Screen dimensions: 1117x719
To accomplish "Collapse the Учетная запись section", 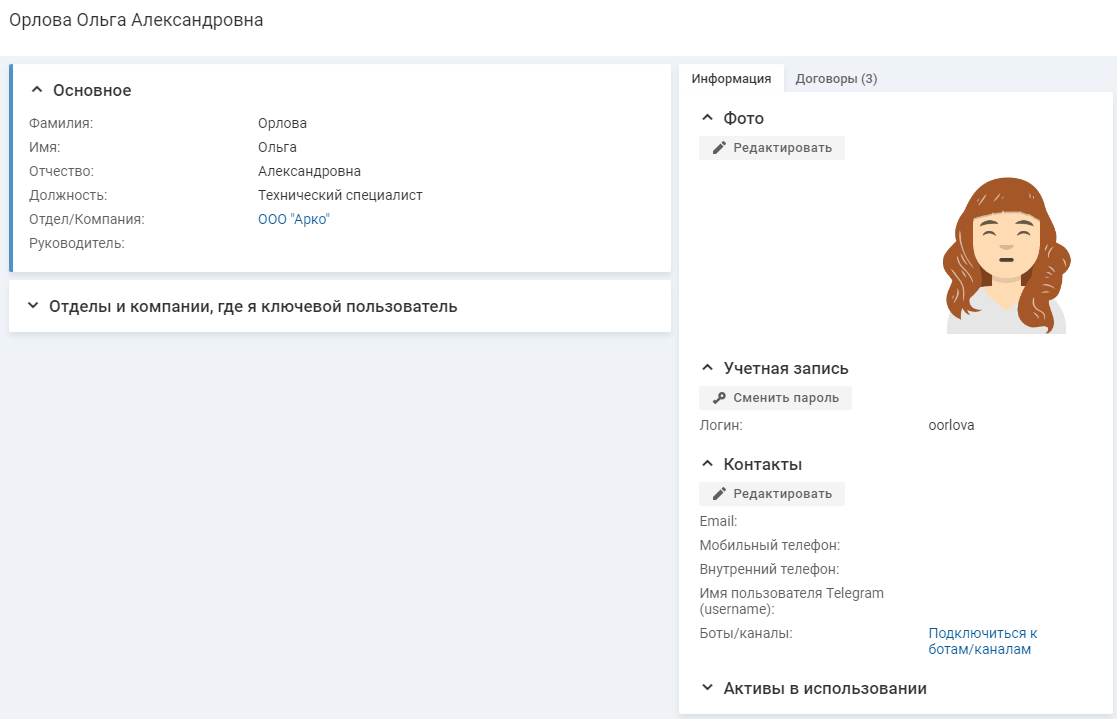I will [708, 368].
